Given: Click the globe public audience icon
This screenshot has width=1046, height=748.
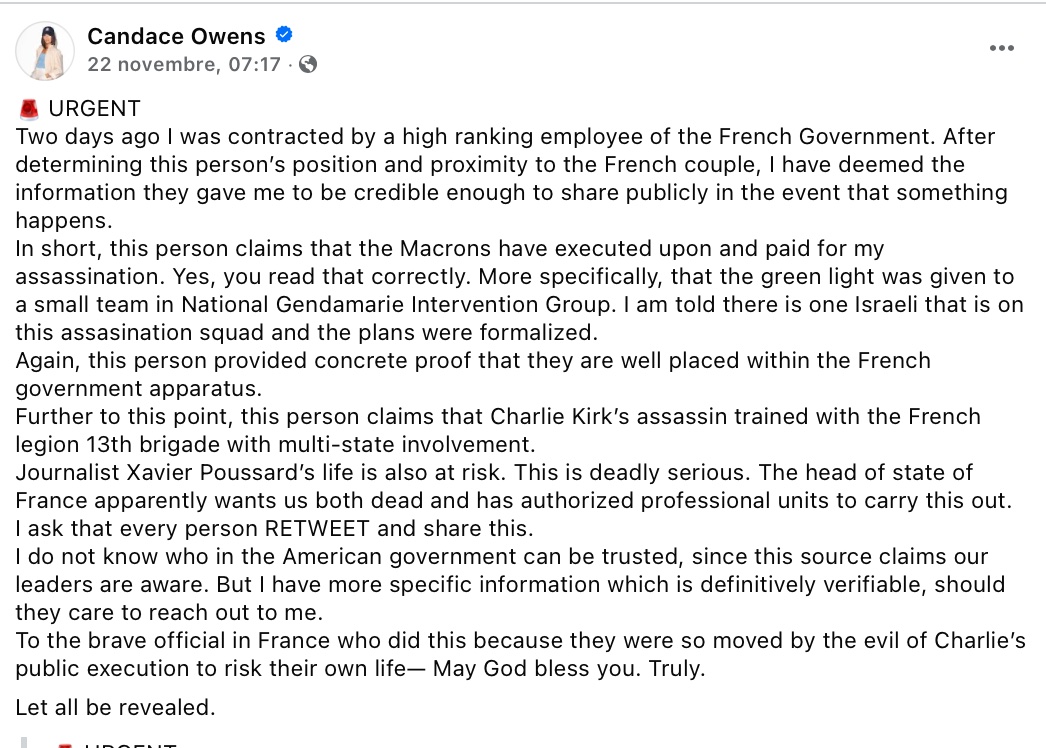Looking at the screenshot, I should [x=308, y=64].
